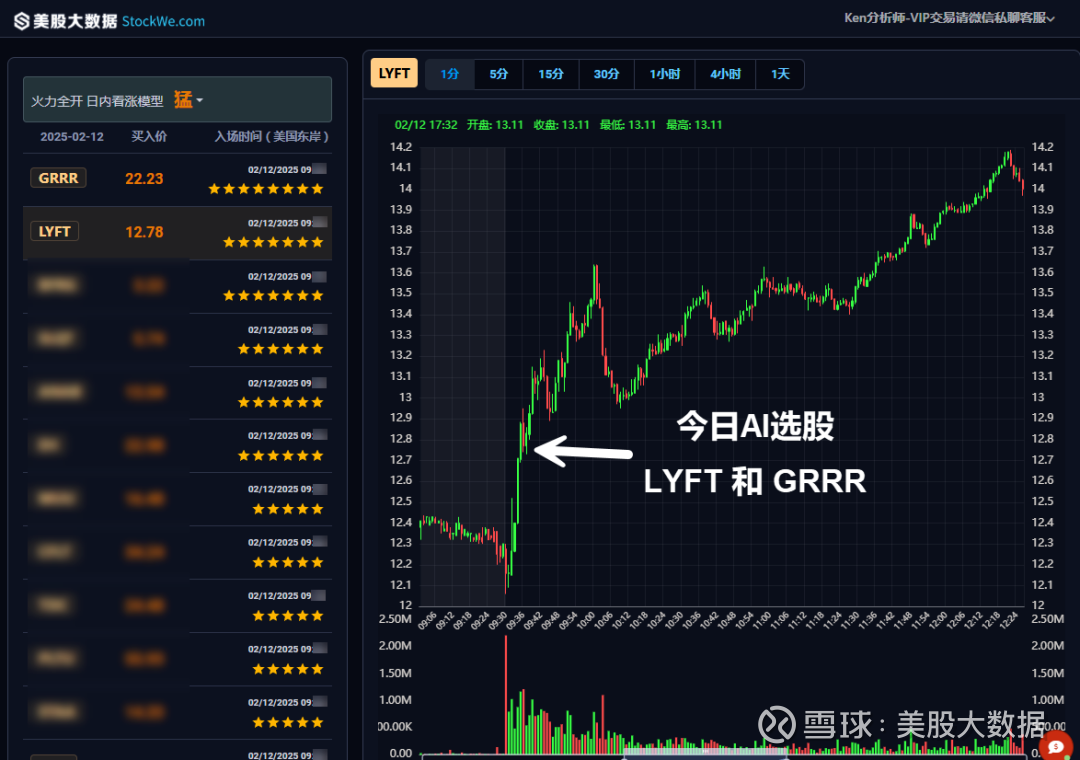1080x760 pixels.
Task: Click the GRRR buy price 22.23
Action: [144, 178]
